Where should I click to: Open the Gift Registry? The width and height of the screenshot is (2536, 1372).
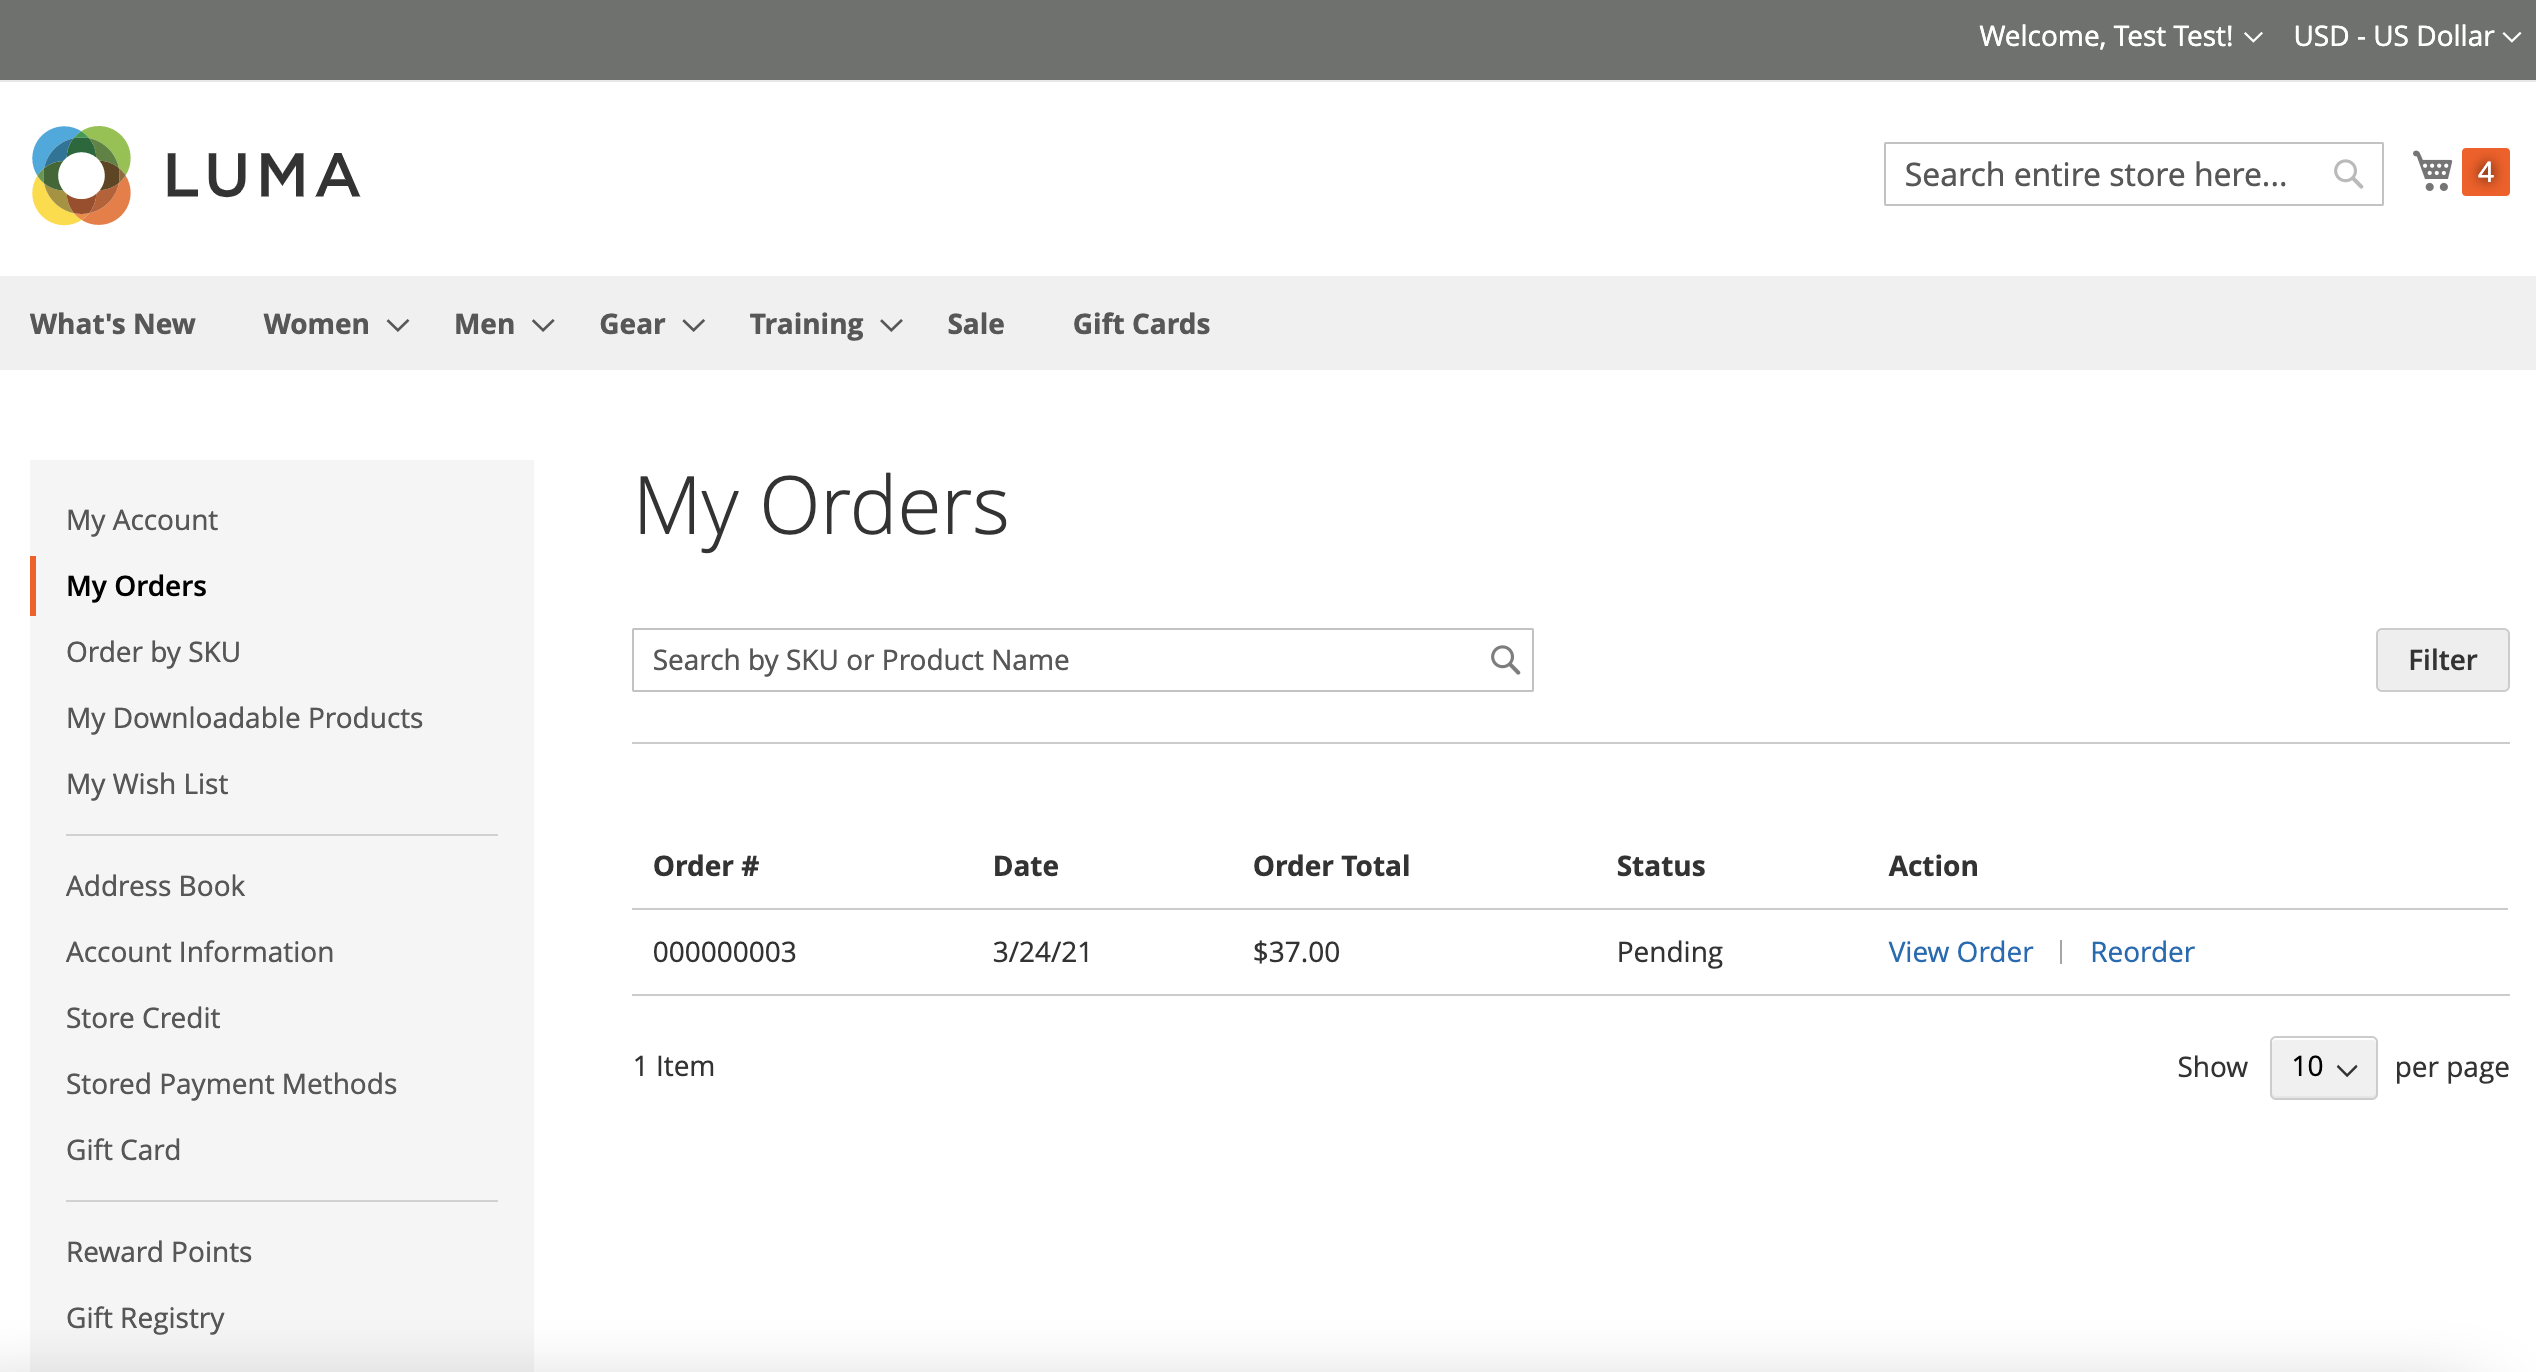pyautogui.click(x=145, y=1318)
